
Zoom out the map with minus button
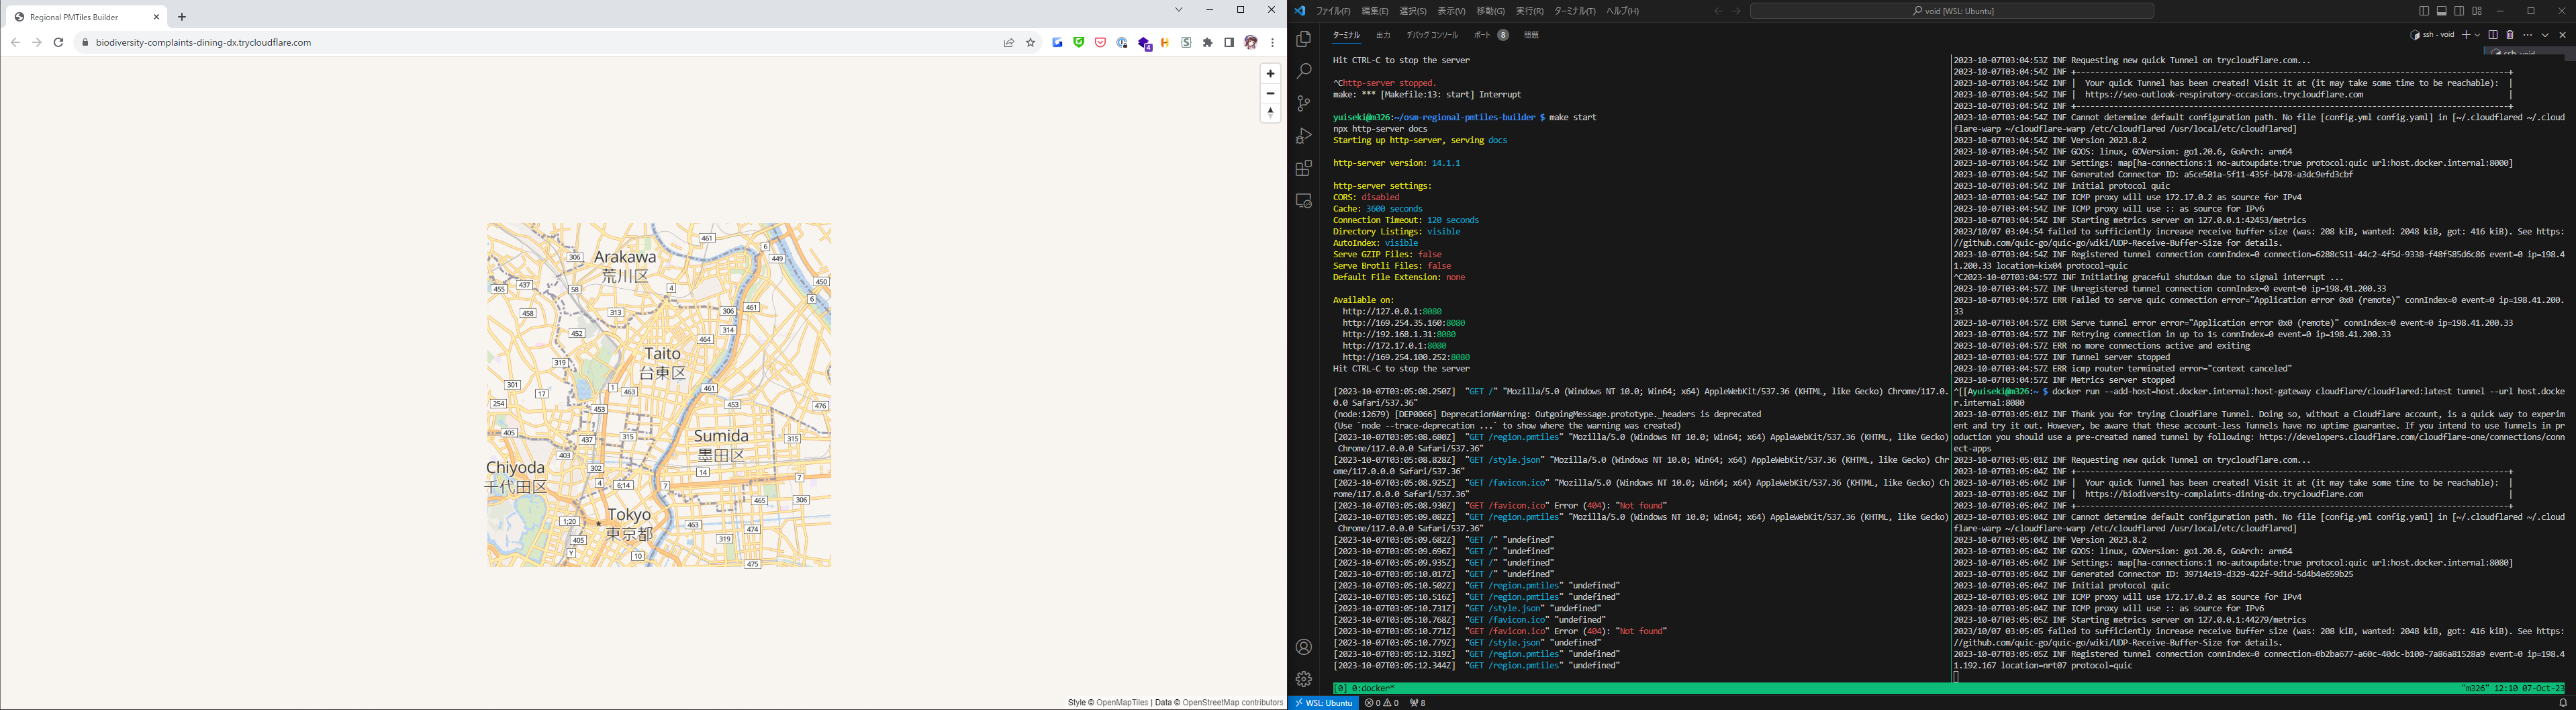click(1270, 93)
